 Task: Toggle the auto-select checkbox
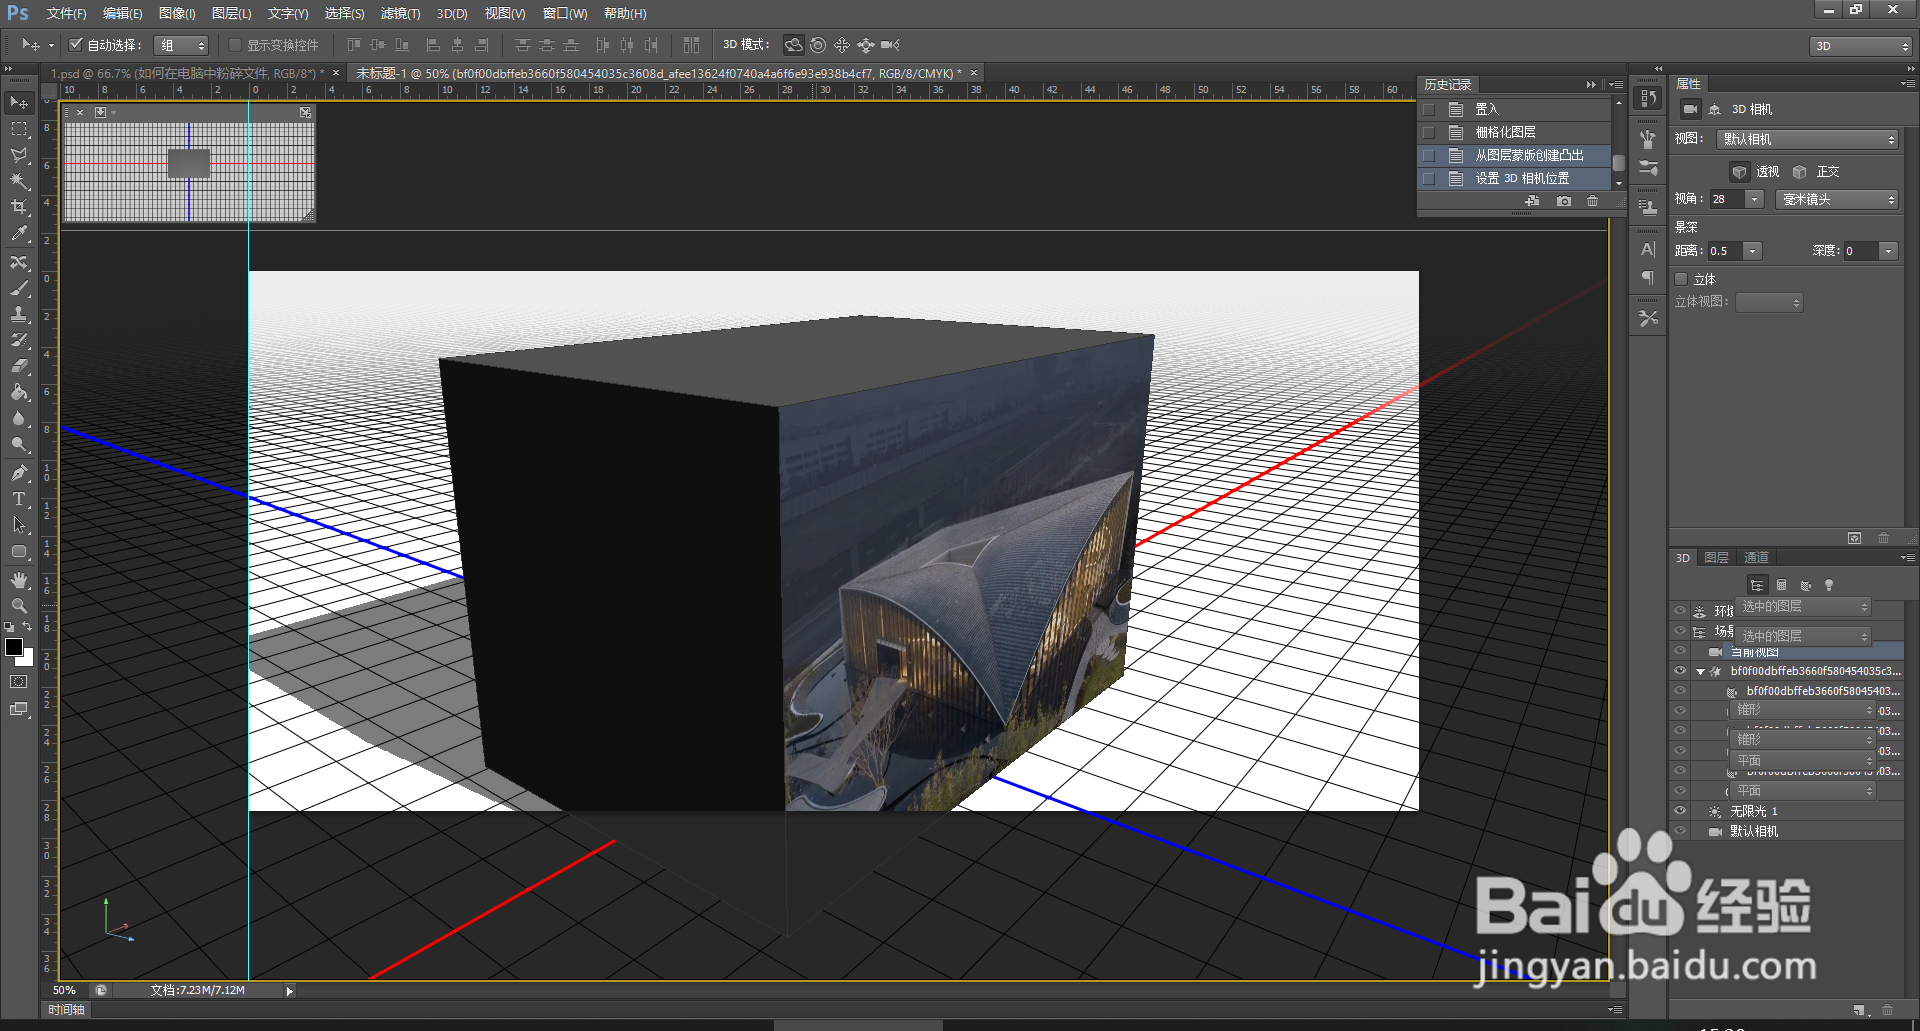point(75,45)
